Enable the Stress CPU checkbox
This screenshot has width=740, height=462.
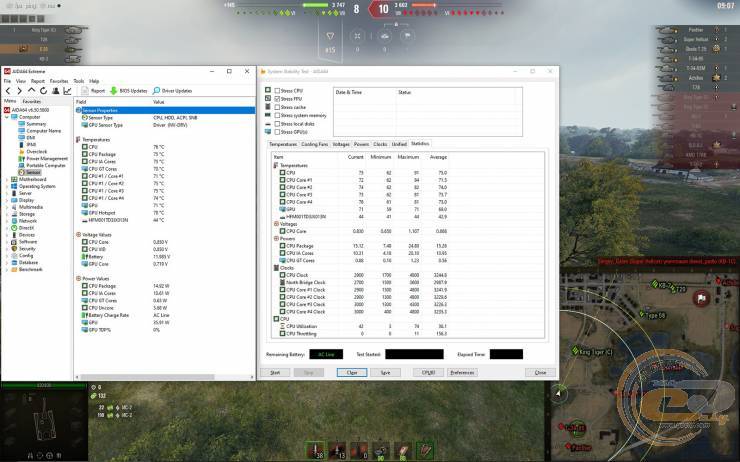[x=277, y=91]
